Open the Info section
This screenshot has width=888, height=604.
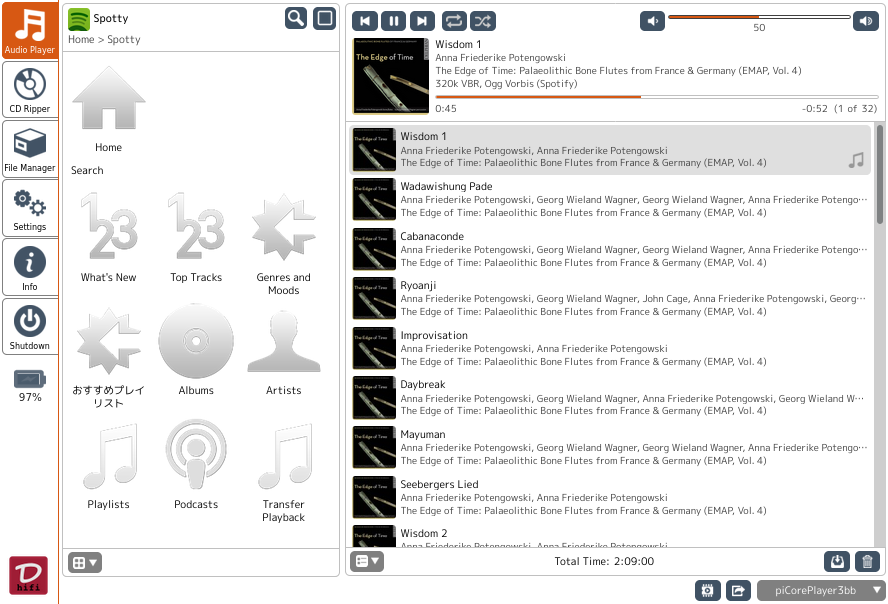29,267
